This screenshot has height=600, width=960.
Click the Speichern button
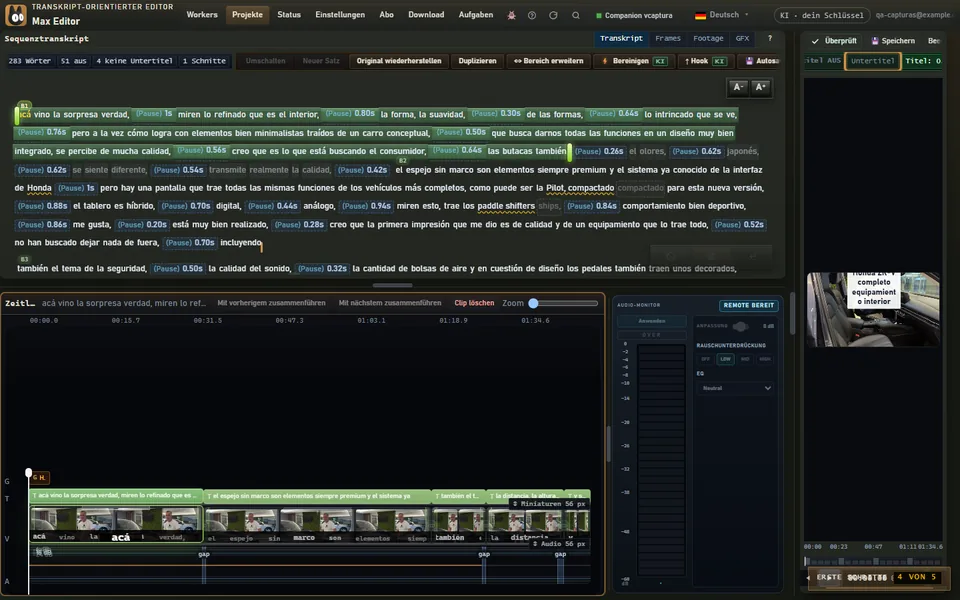893,41
